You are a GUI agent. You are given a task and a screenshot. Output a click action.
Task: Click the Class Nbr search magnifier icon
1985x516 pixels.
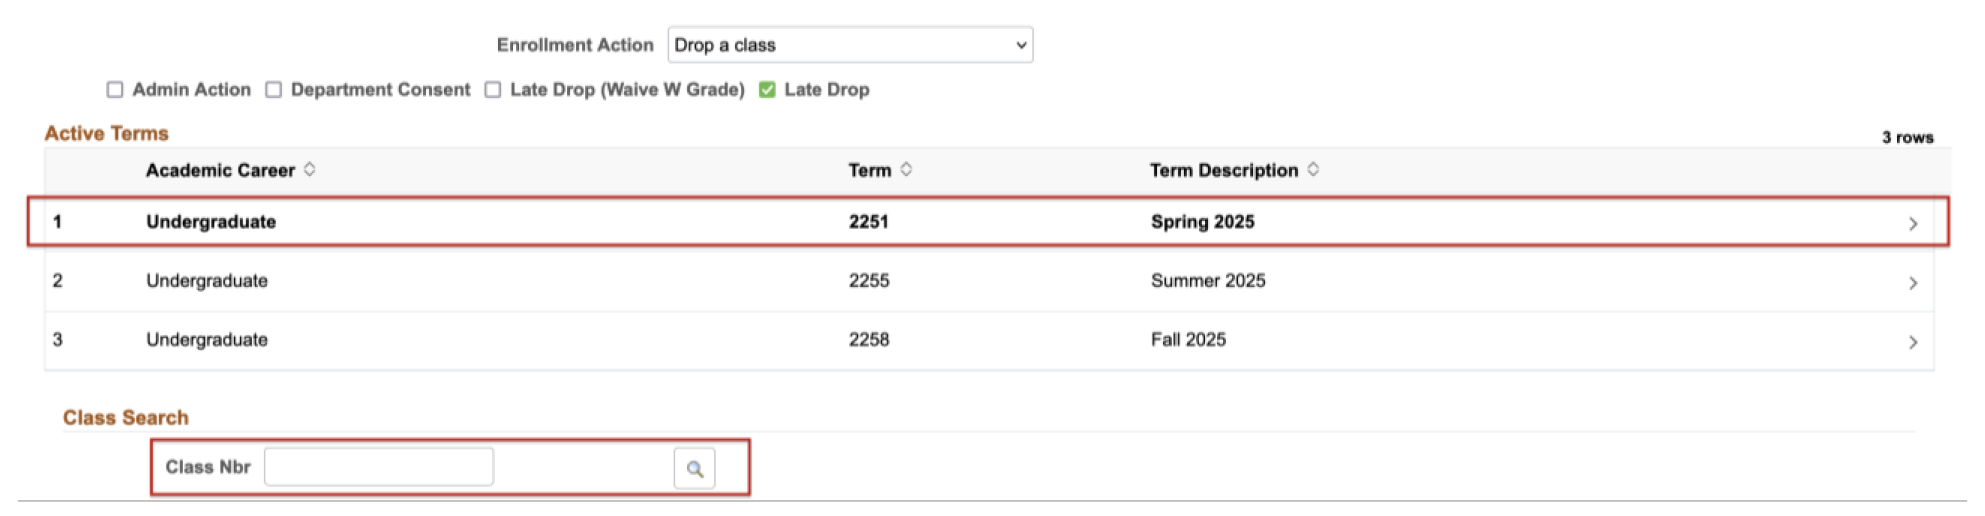[x=694, y=468]
